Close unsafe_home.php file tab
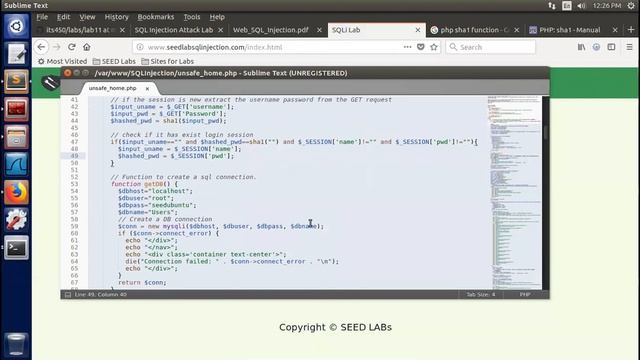The width and height of the screenshot is (640, 360). click(147, 88)
